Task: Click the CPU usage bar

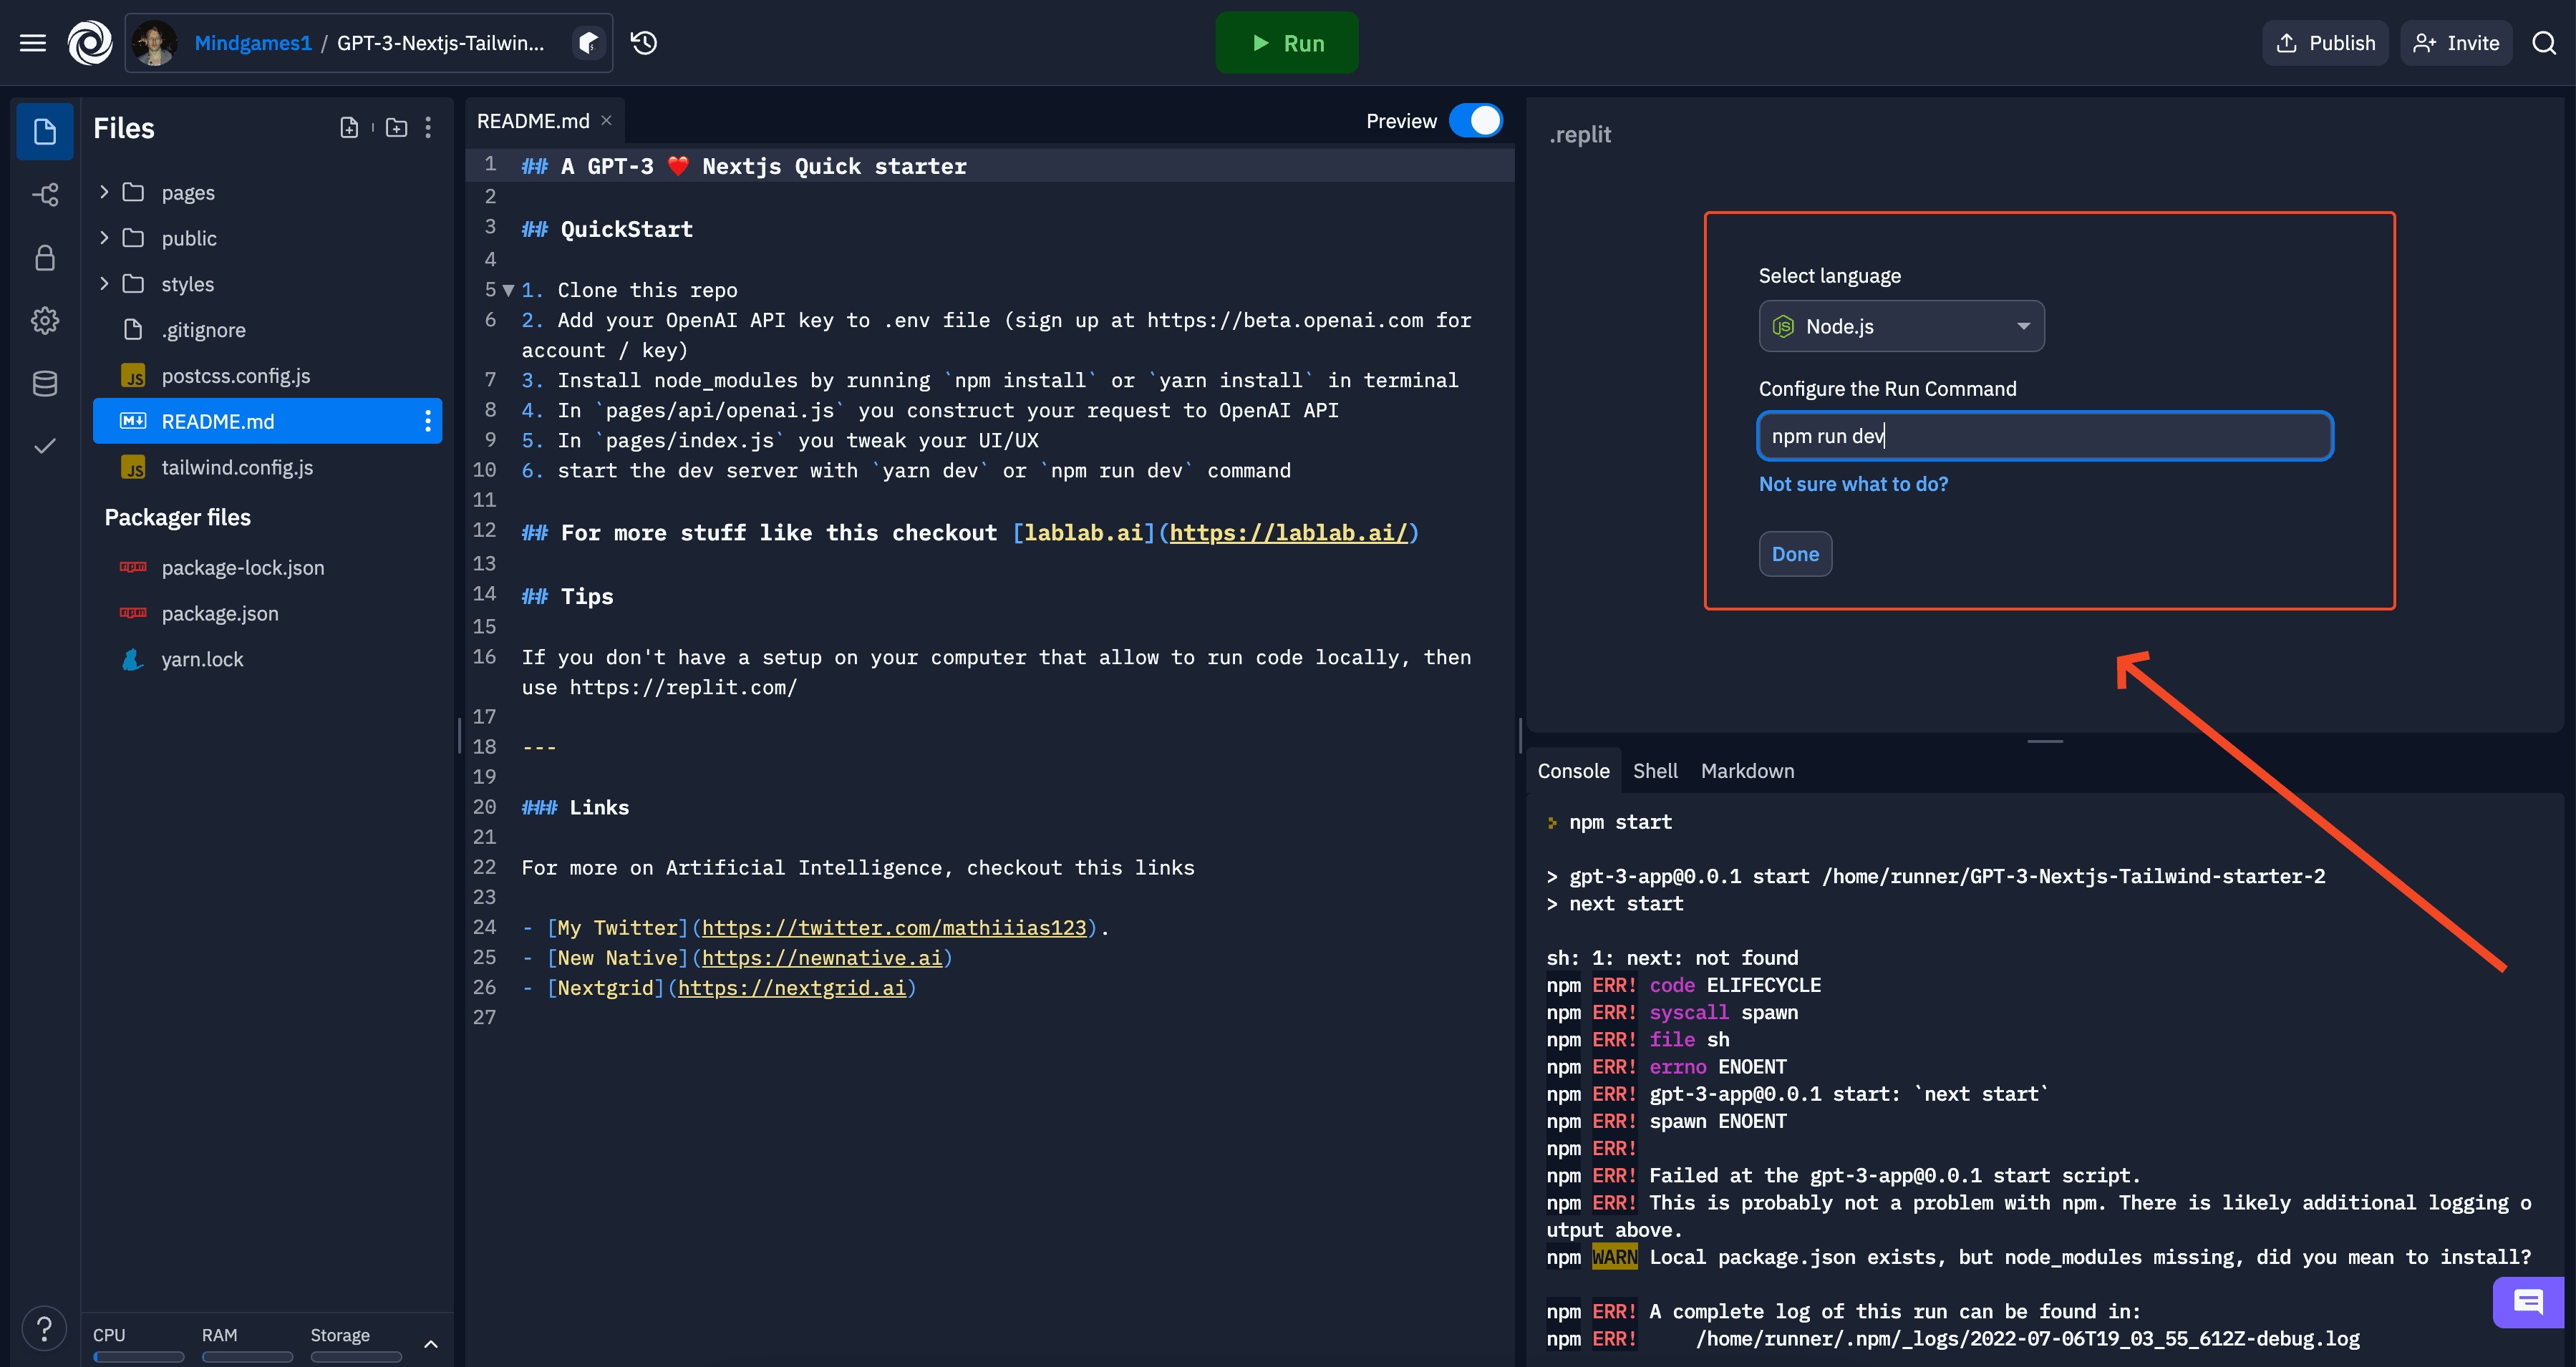Action: coord(138,1357)
